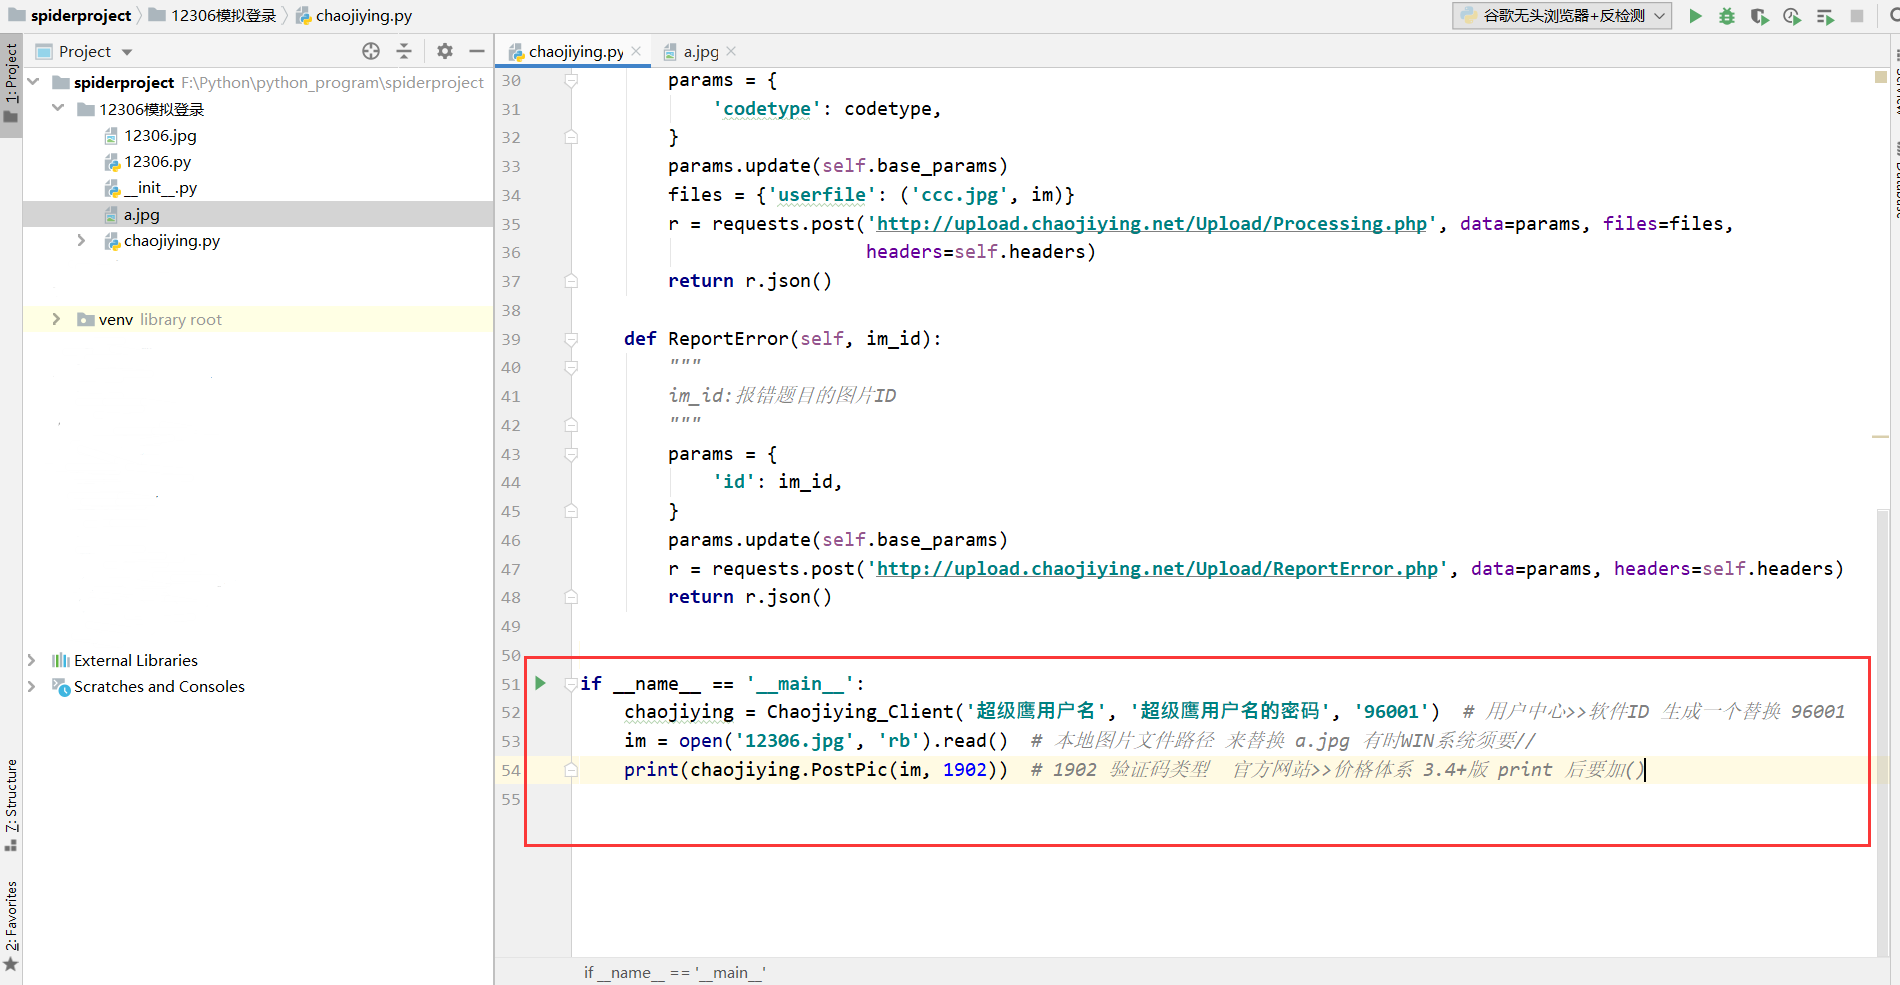This screenshot has width=1900, height=985.
Task: Click on '96001' string on line 52
Action: tap(1391, 712)
